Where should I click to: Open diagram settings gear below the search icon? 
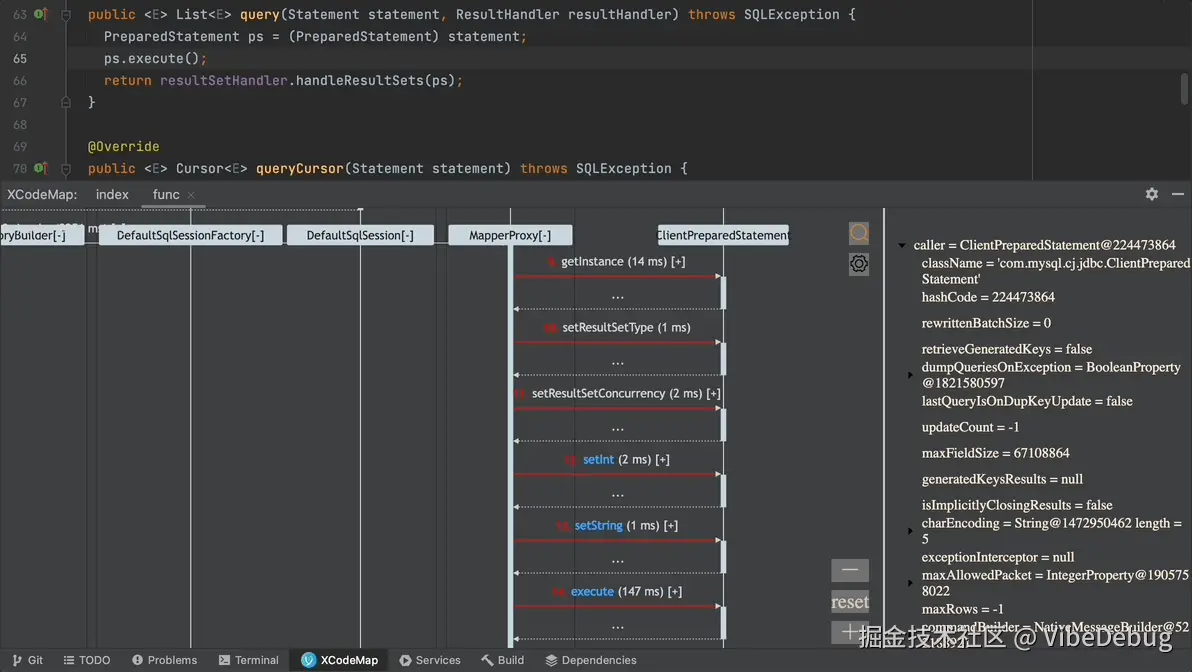pos(859,264)
